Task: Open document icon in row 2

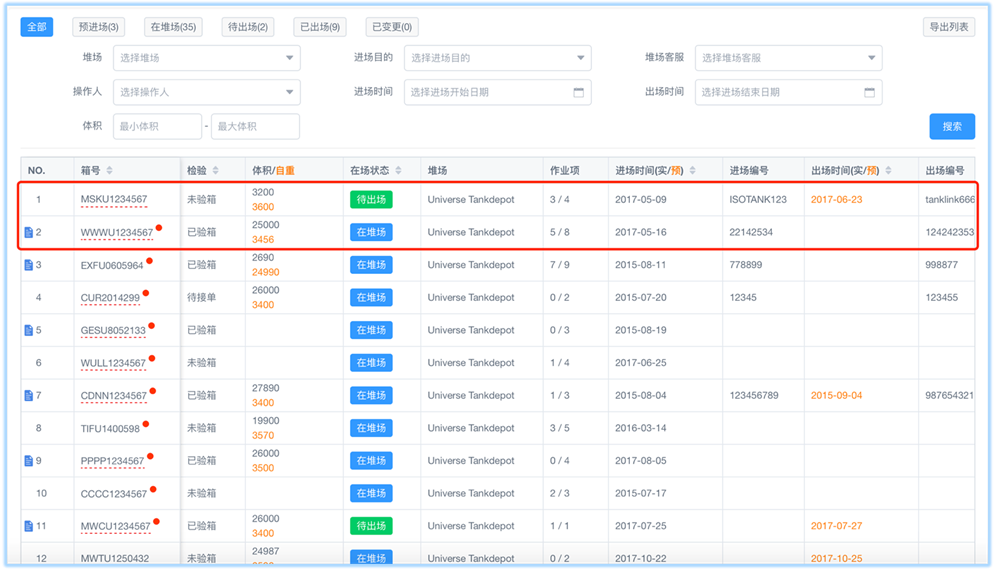Action: [x=29, y=232]
